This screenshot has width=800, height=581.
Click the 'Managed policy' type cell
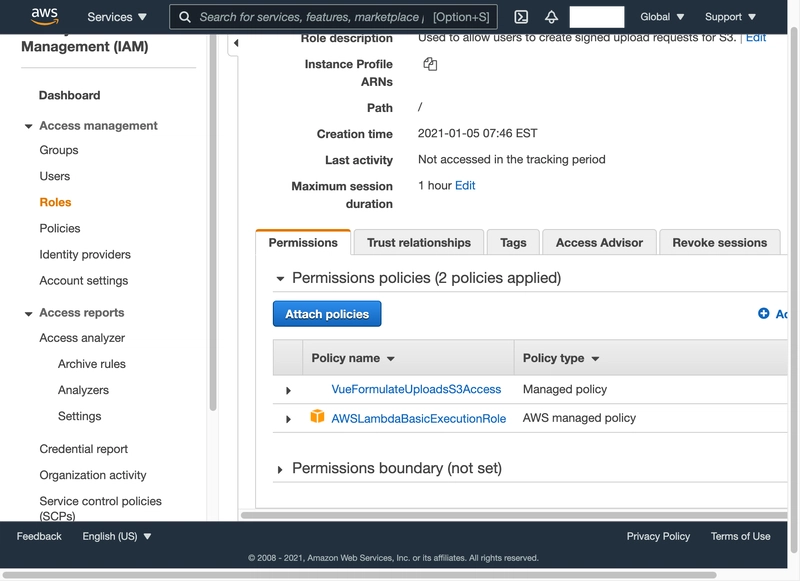tap(565, 389)
